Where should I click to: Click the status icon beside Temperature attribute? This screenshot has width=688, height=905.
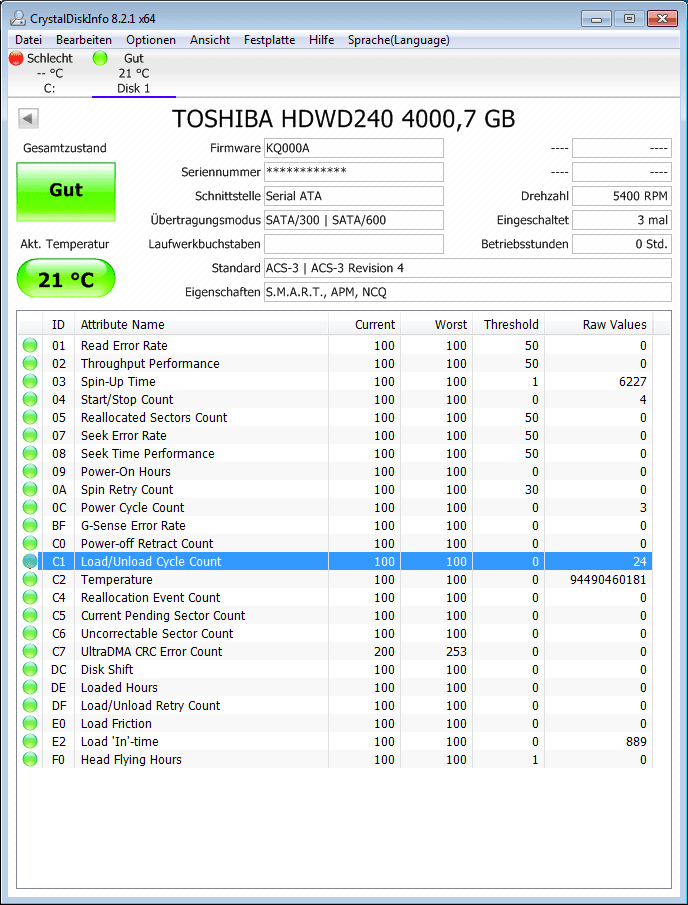tap(30, 579)
